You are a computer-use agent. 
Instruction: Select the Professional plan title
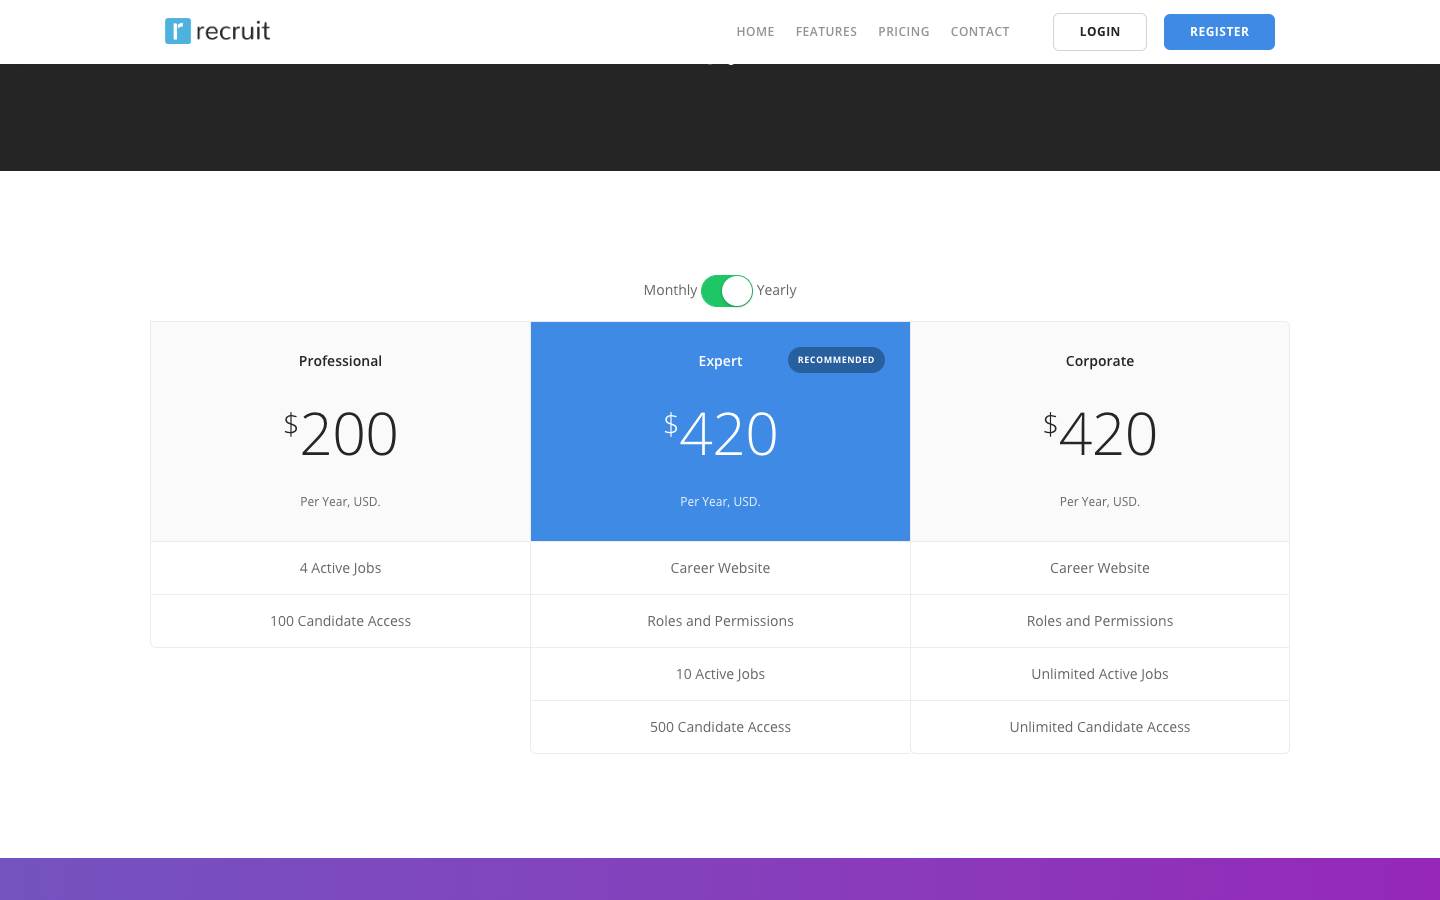340,361
